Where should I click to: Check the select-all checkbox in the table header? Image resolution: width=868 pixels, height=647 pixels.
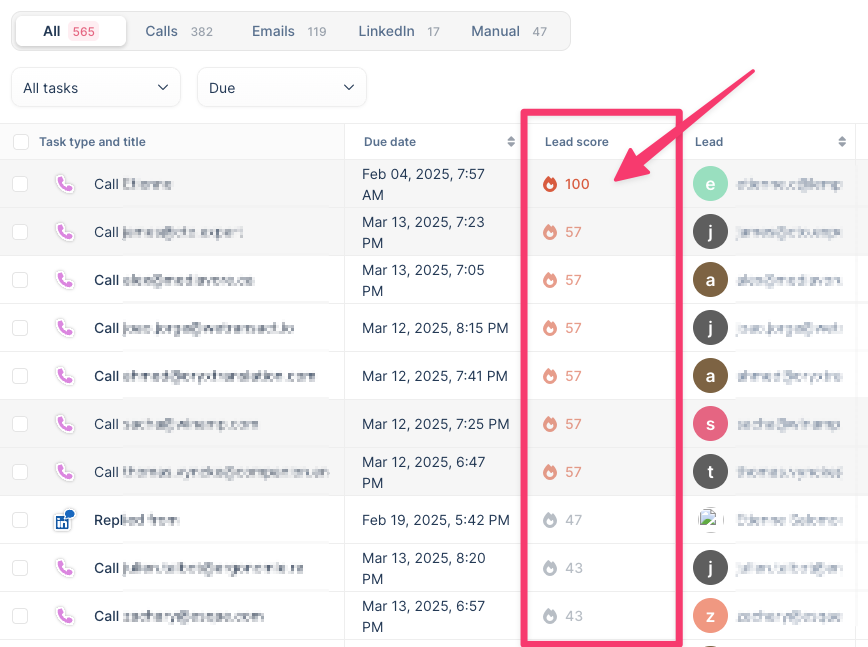pyautogui.click(x=19, y=143)
